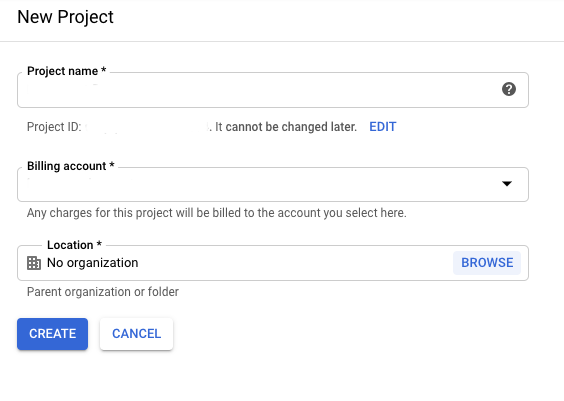Screen dimensions: 564x401
Task: Click the billing charges helper text
Action: [217, 213]
